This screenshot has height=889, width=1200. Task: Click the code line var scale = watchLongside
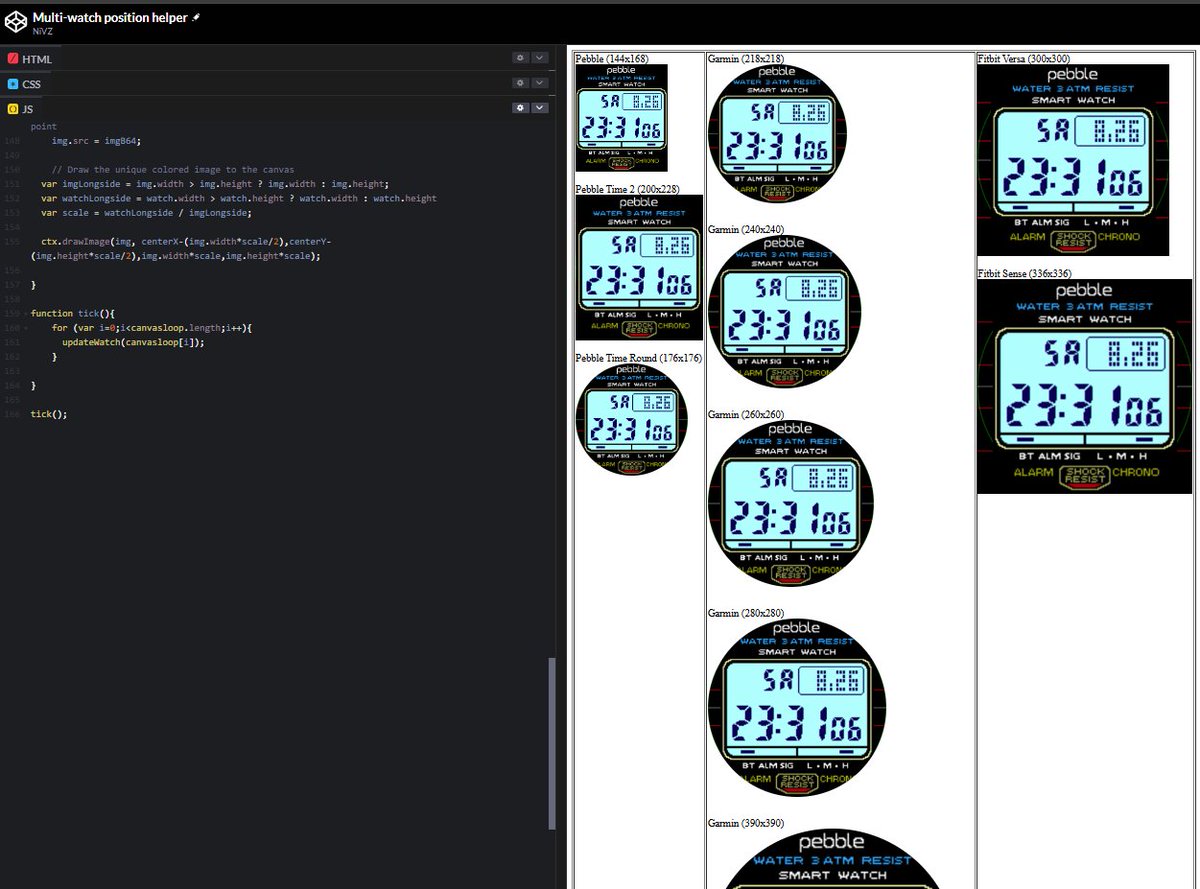pyautogui.click(x=147, y=212)
